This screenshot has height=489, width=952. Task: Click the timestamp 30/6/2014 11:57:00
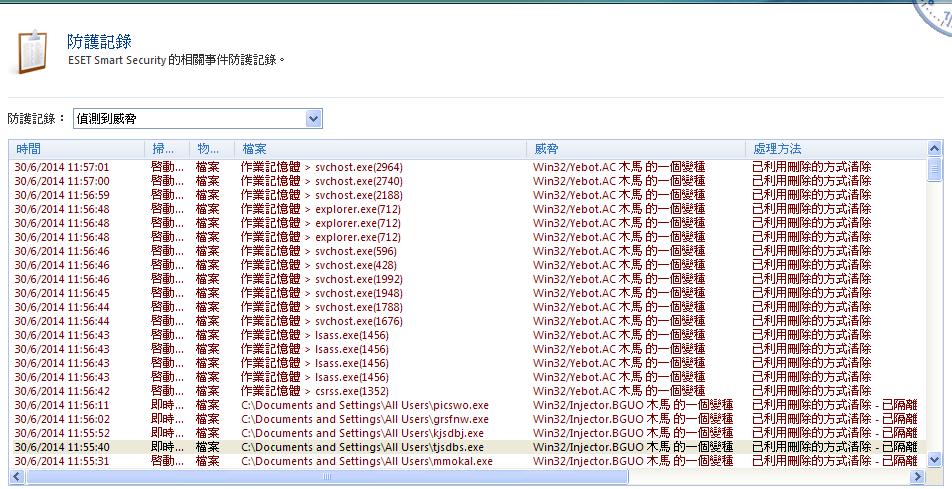[62, 181]
